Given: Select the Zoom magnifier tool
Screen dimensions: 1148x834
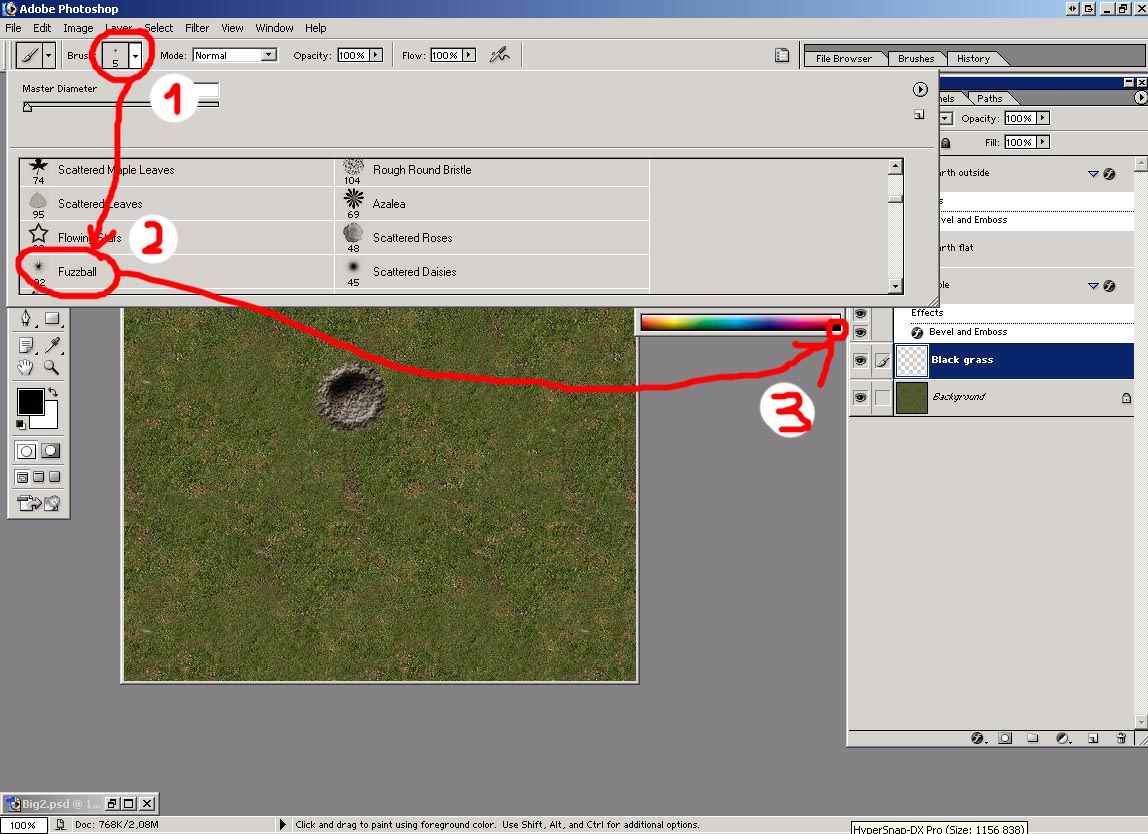Looking at the screenshot, I should [52, 368].
